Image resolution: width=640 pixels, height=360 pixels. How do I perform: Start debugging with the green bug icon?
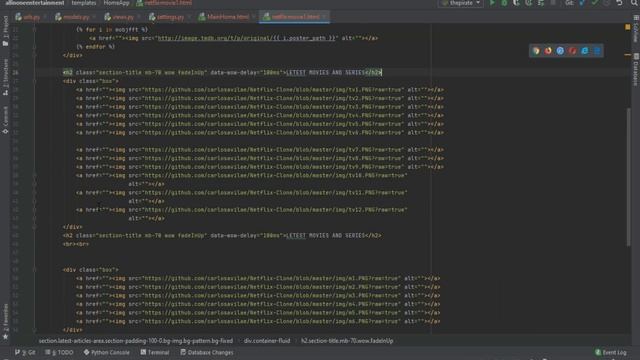click(504, 3)
